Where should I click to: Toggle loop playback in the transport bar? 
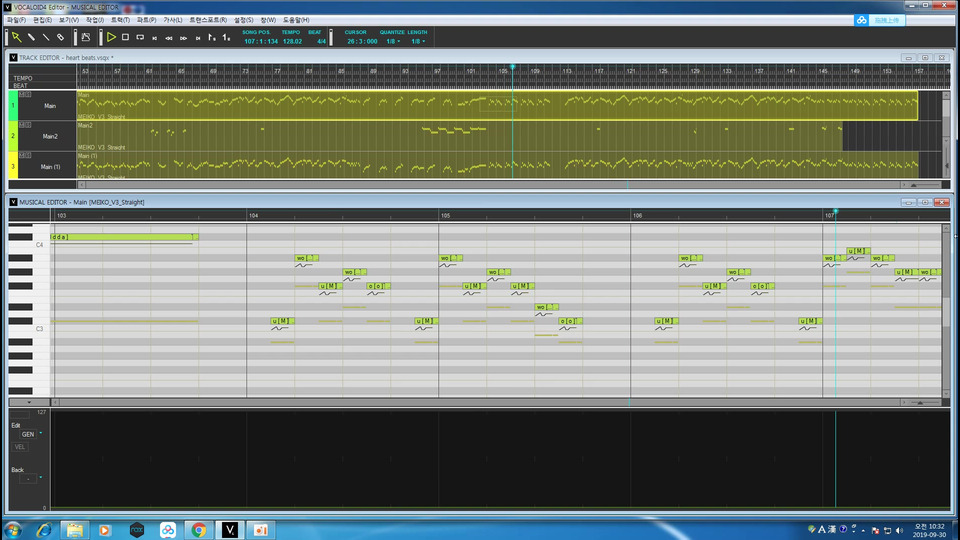(140, 37)
